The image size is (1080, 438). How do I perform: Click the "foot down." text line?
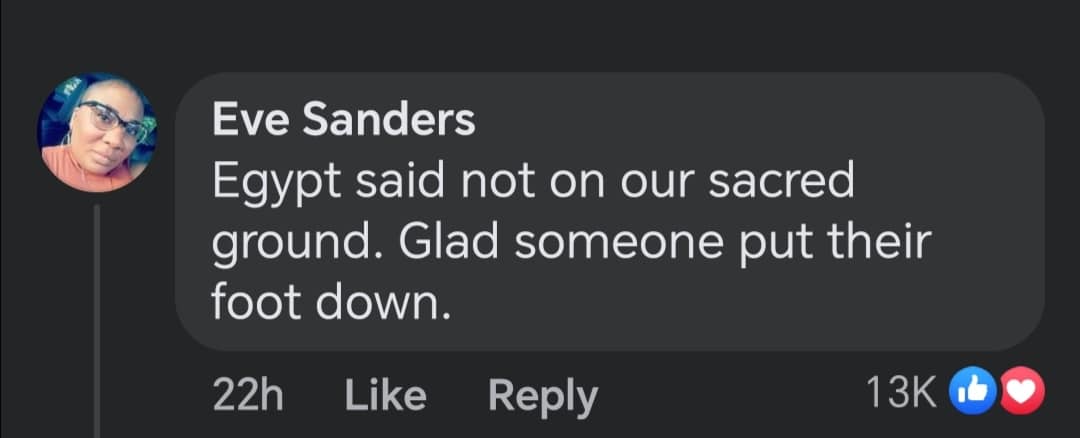click(x=326, y=302)
